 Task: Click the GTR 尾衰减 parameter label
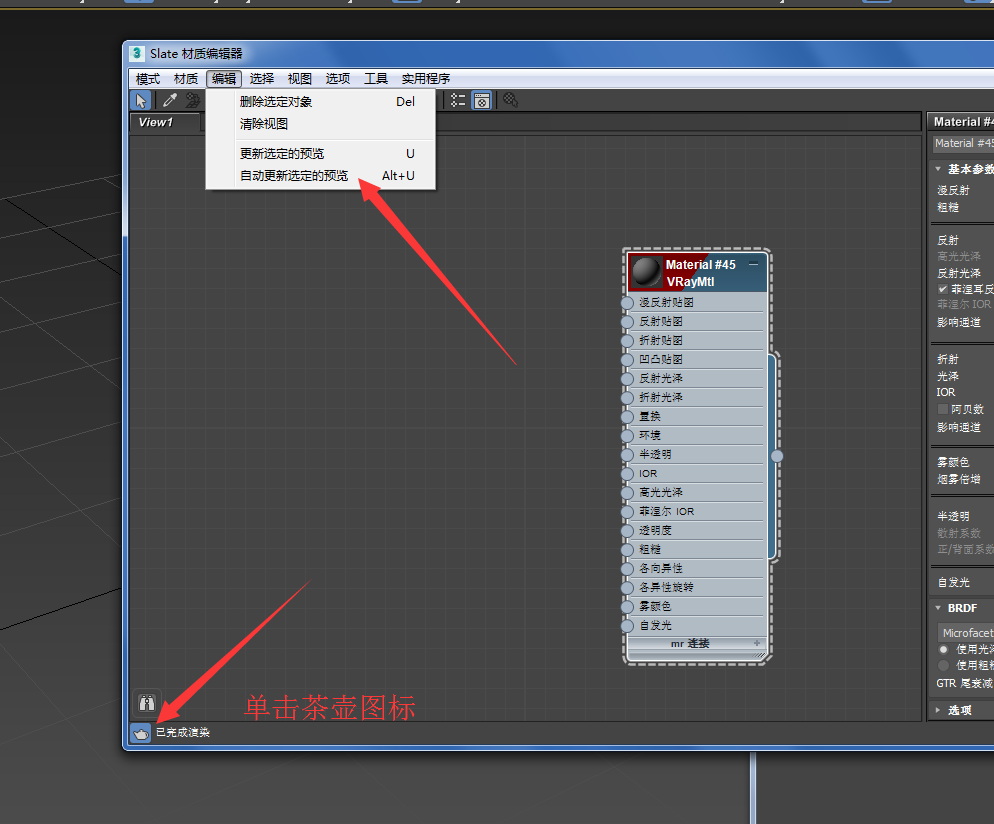click(x=965, y=683)
